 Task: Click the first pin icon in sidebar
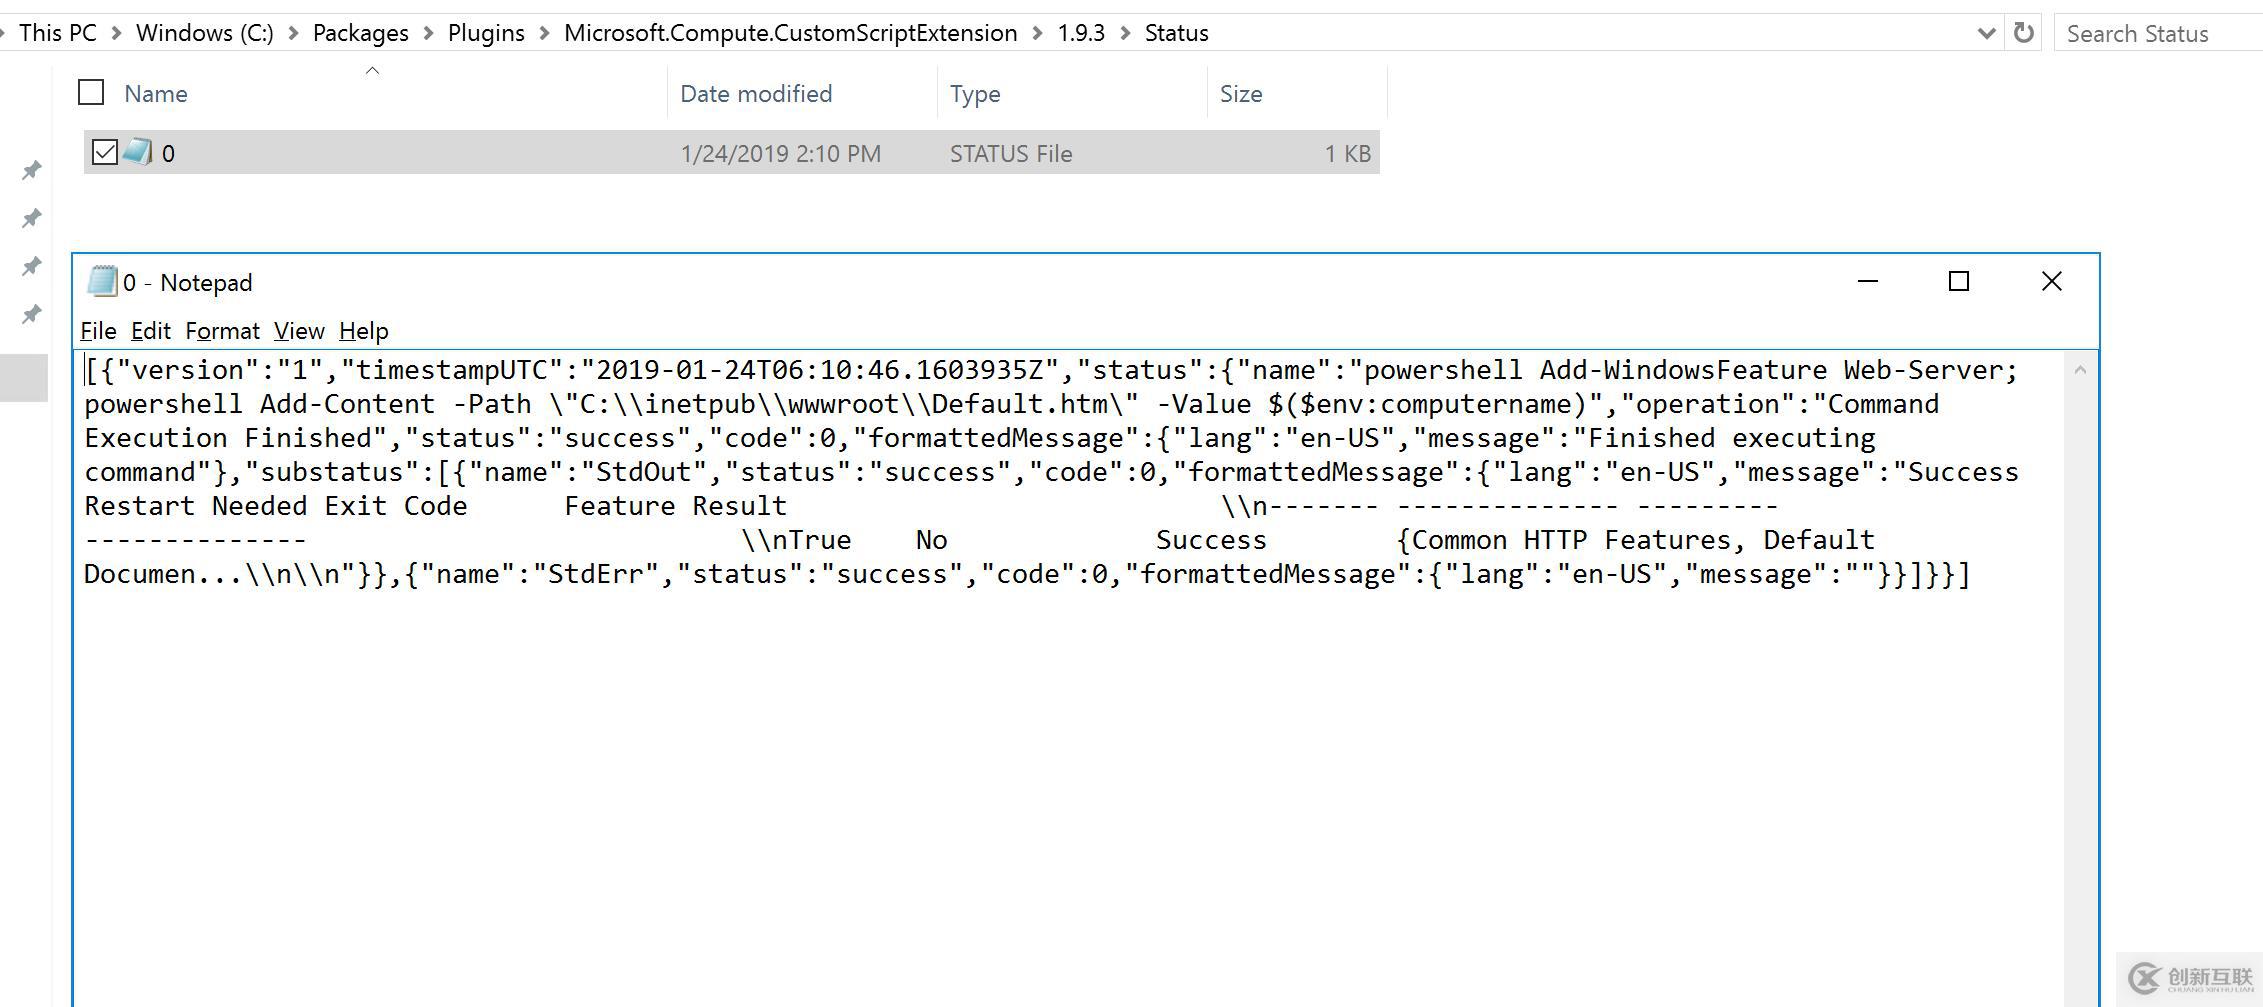[x=32, y=170]
